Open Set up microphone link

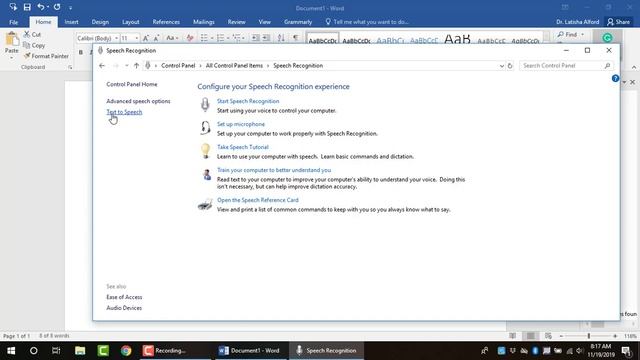(x=241, y=124)
